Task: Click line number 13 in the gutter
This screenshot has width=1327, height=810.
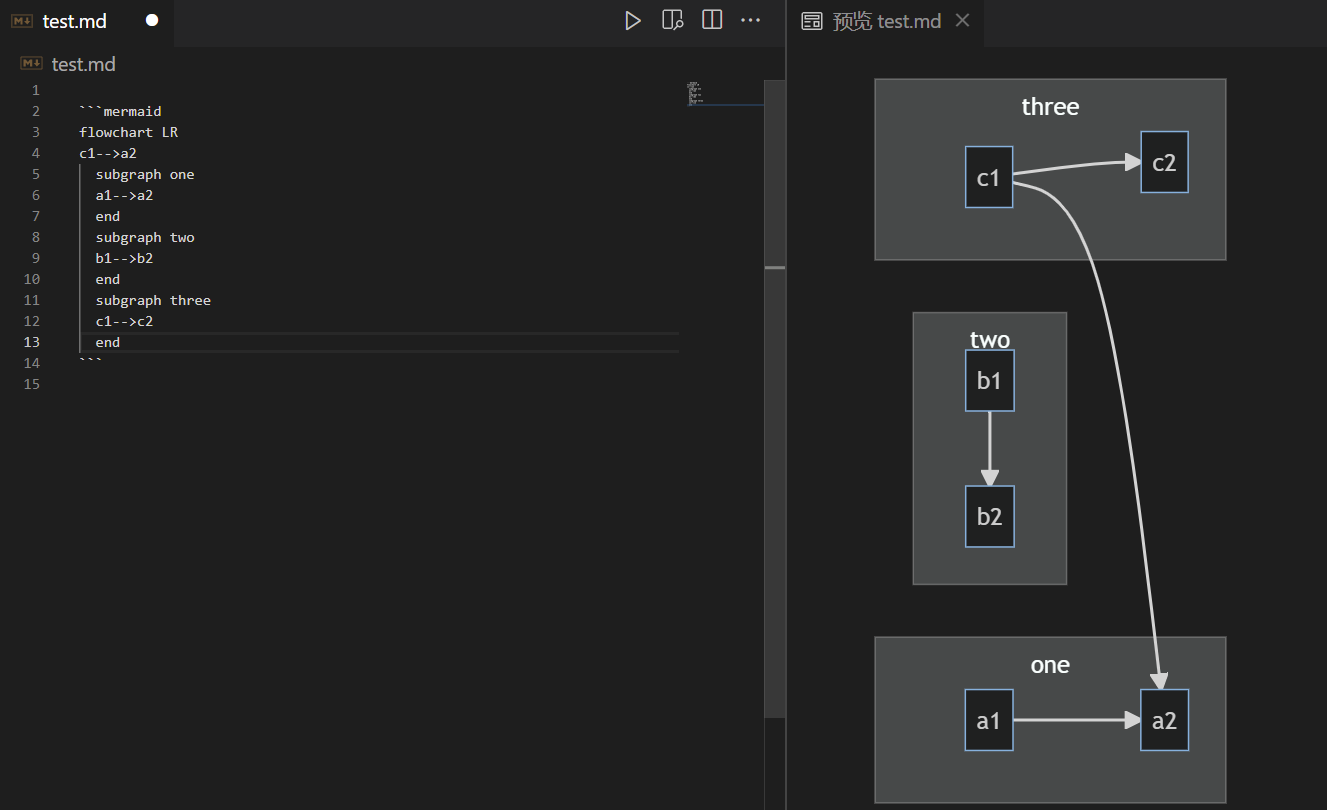Action: [x=32, y=342]
